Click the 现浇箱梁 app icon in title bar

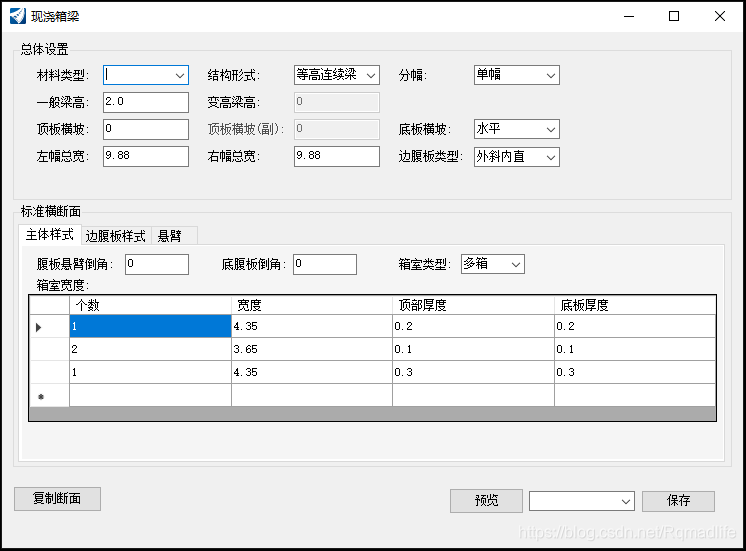click(18, 16)
